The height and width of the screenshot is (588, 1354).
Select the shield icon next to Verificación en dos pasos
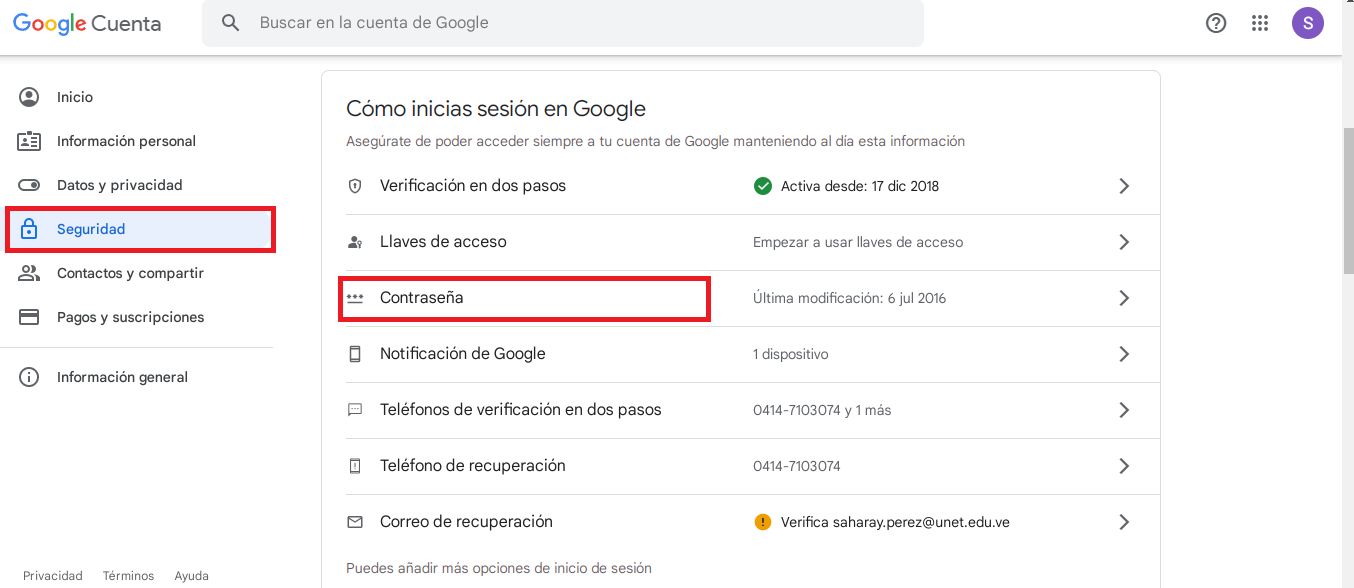pyautogui.click(x=356, y=185)
